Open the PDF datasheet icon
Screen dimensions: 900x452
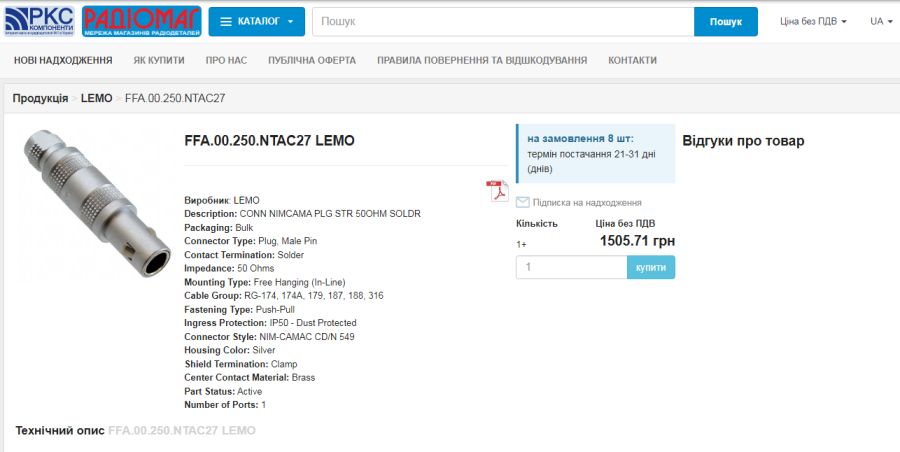coord(498,191)
